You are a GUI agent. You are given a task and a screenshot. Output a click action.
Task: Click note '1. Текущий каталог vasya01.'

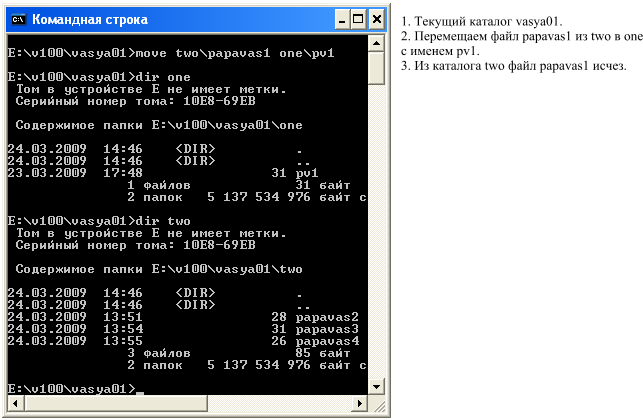coord(482,21)
